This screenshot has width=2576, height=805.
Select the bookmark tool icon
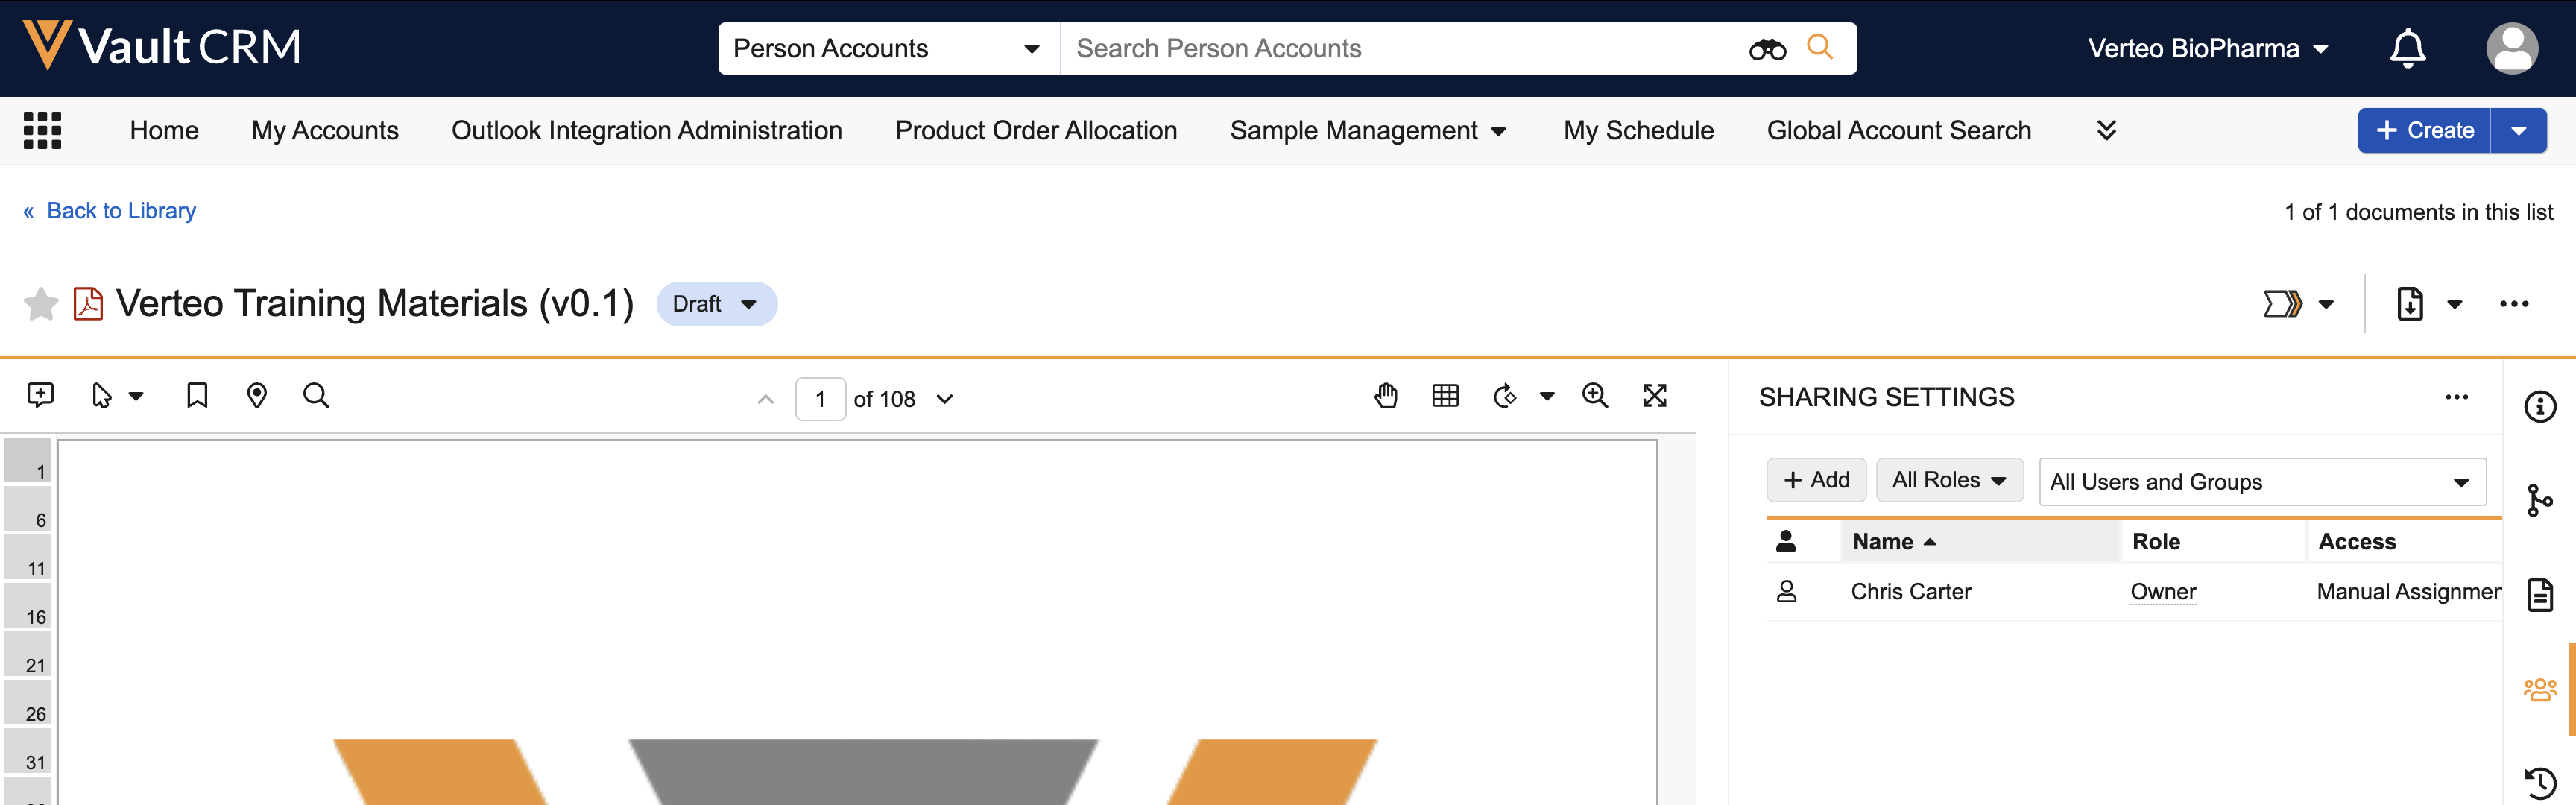(197, 396)
